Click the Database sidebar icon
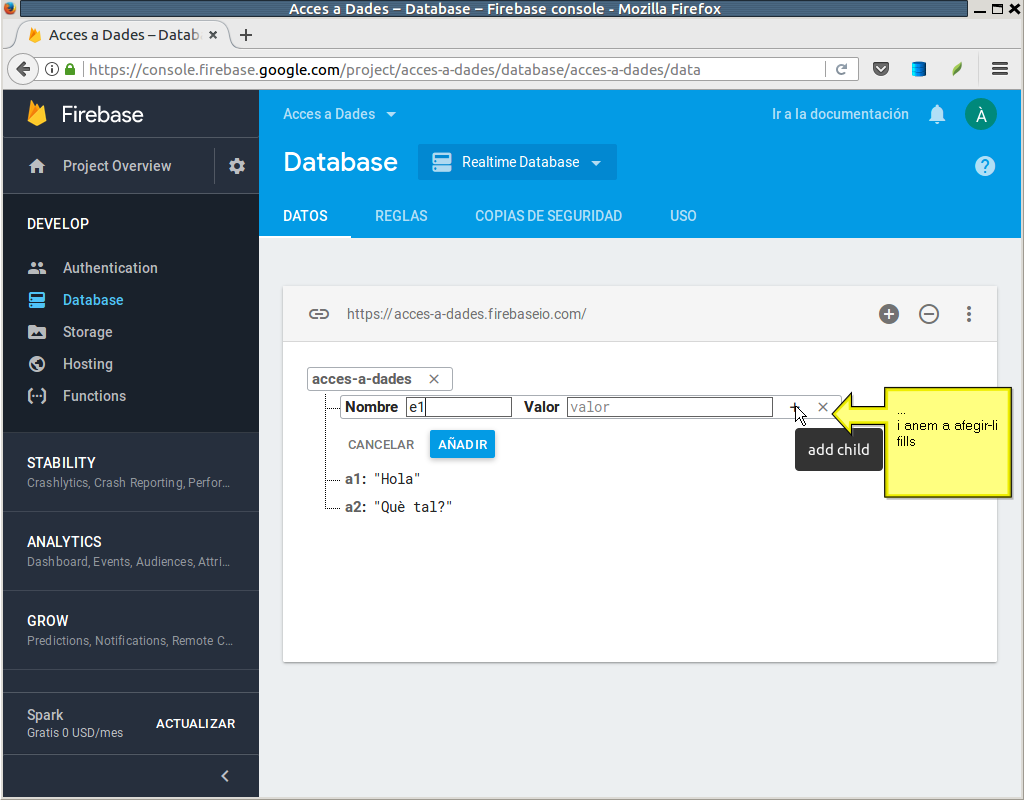Viewport: 1024px width, 800px height. pos(37,300)
